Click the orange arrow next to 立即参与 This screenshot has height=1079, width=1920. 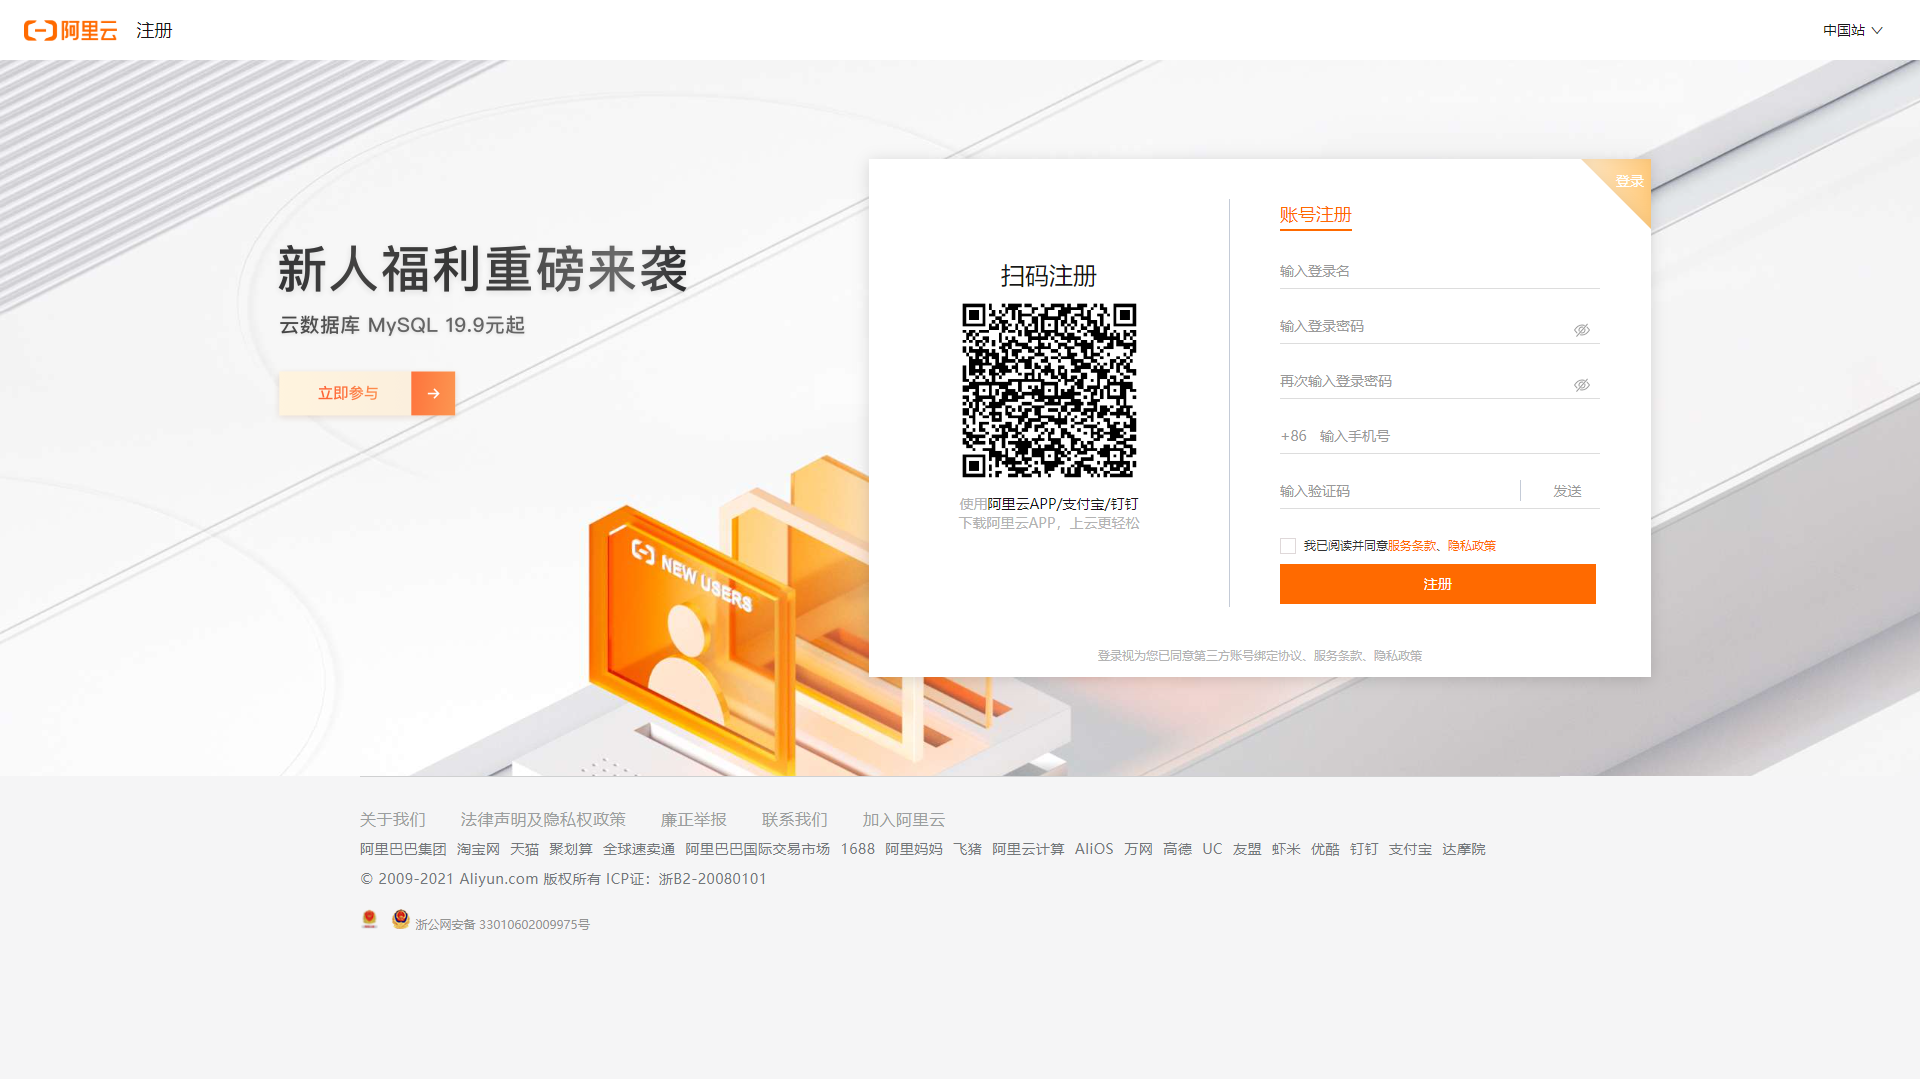coord(433,393)
